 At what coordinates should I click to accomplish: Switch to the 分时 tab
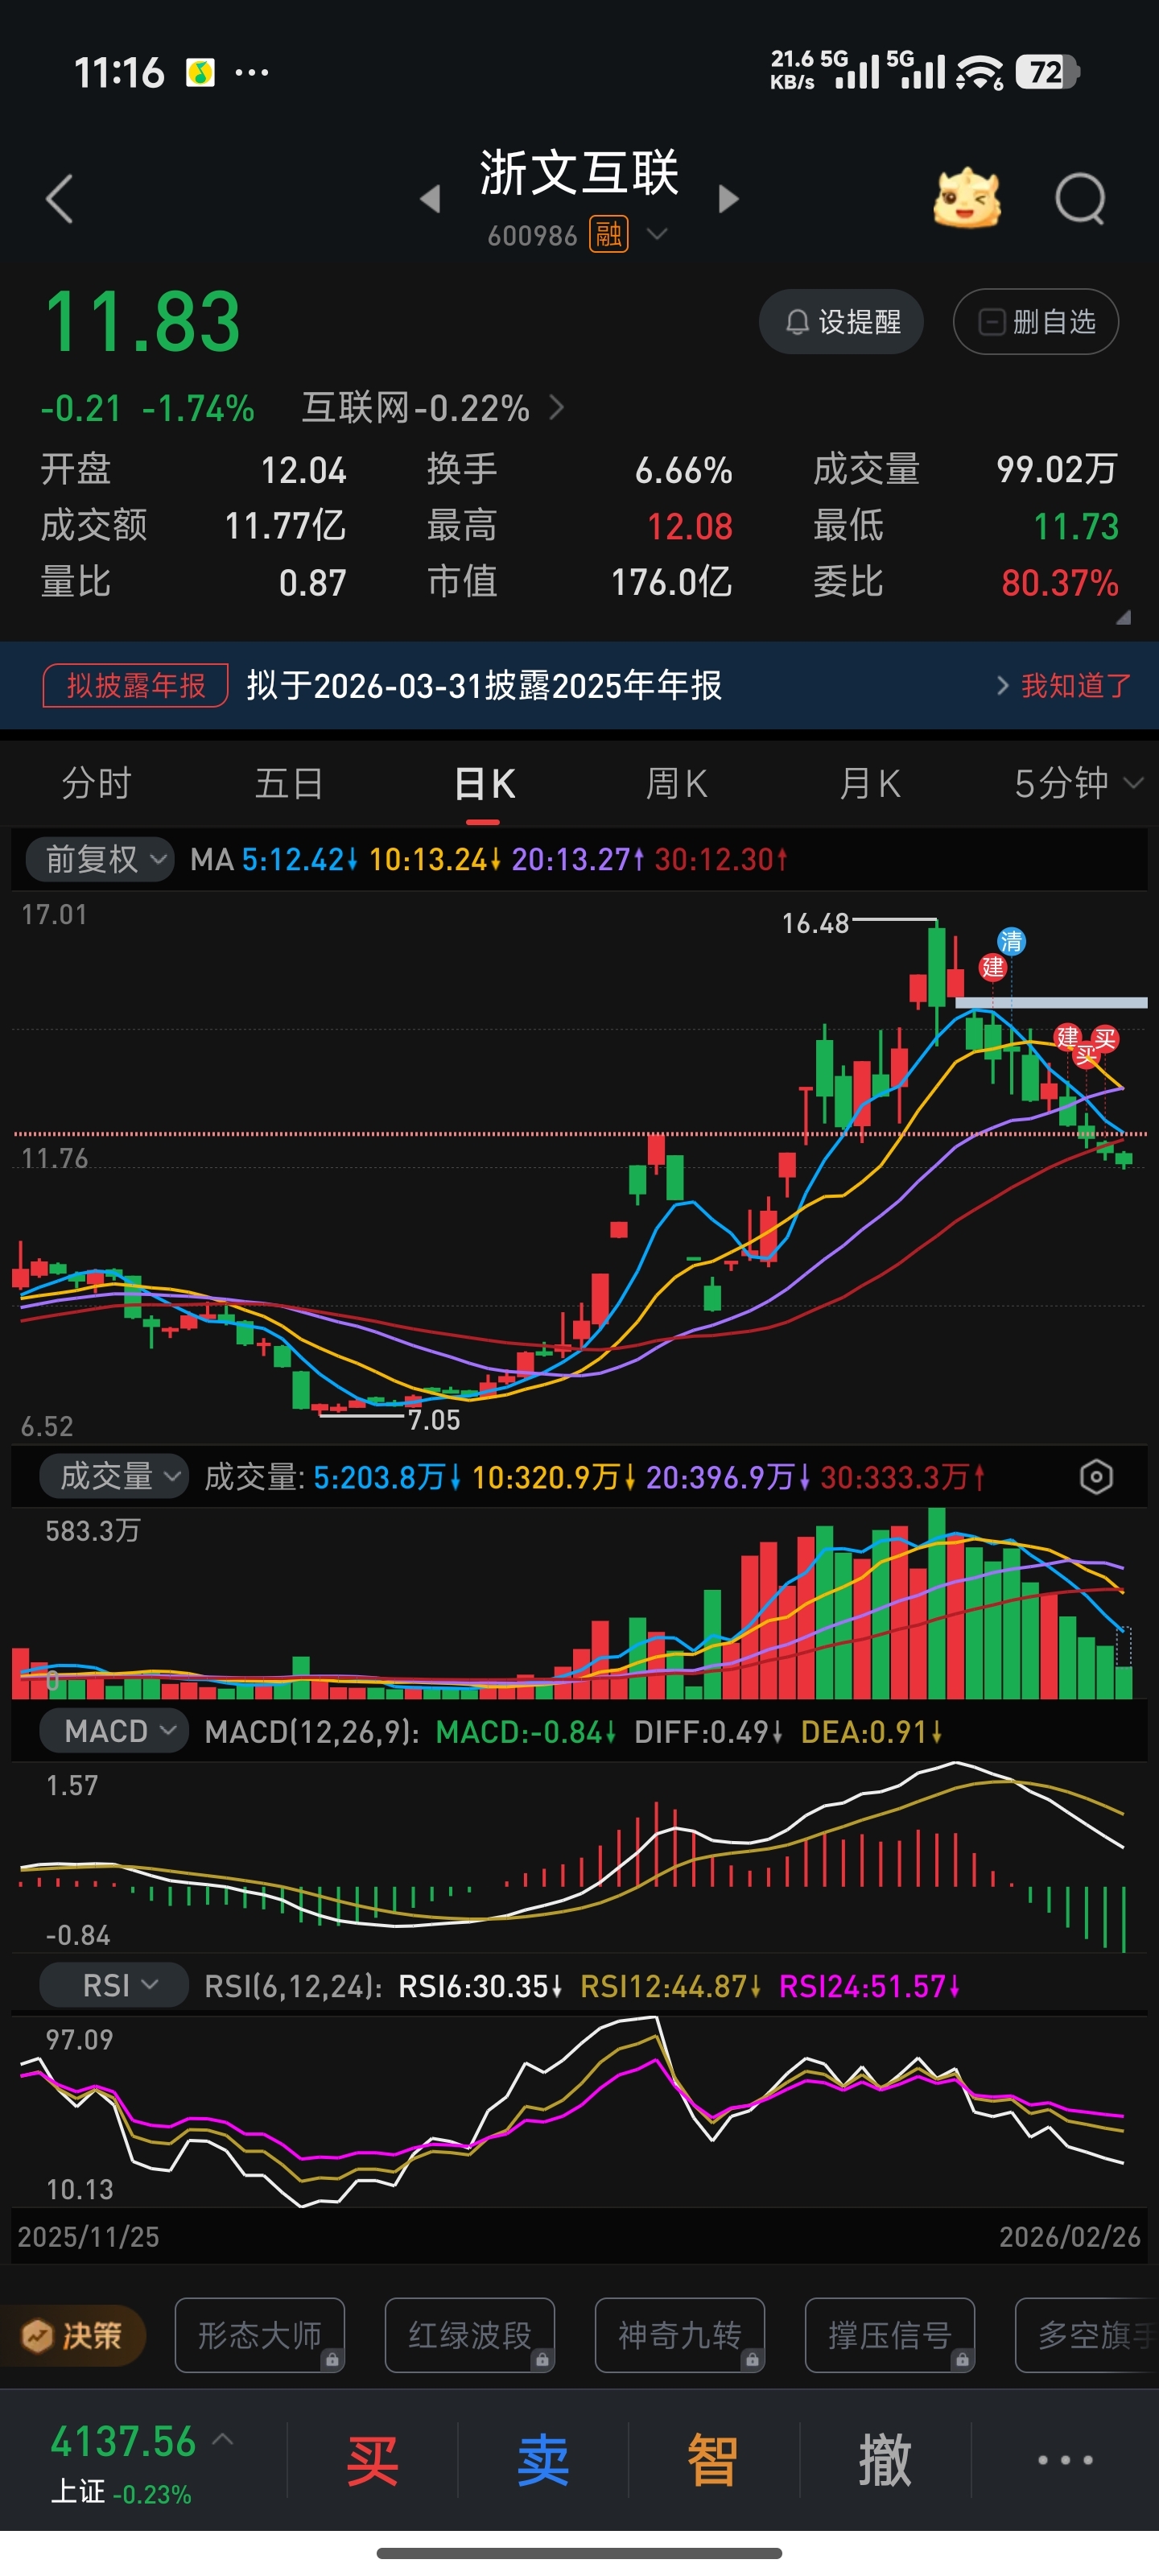96,783
